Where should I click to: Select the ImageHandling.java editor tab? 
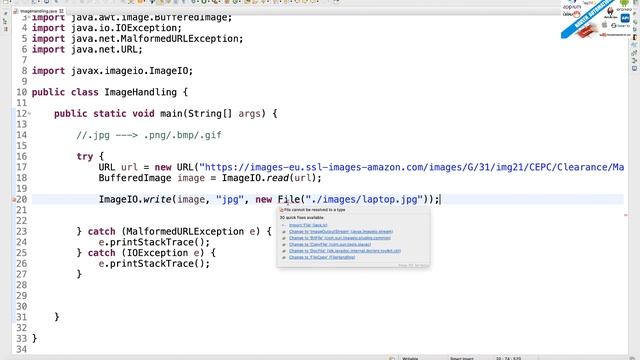coord(39,11)
